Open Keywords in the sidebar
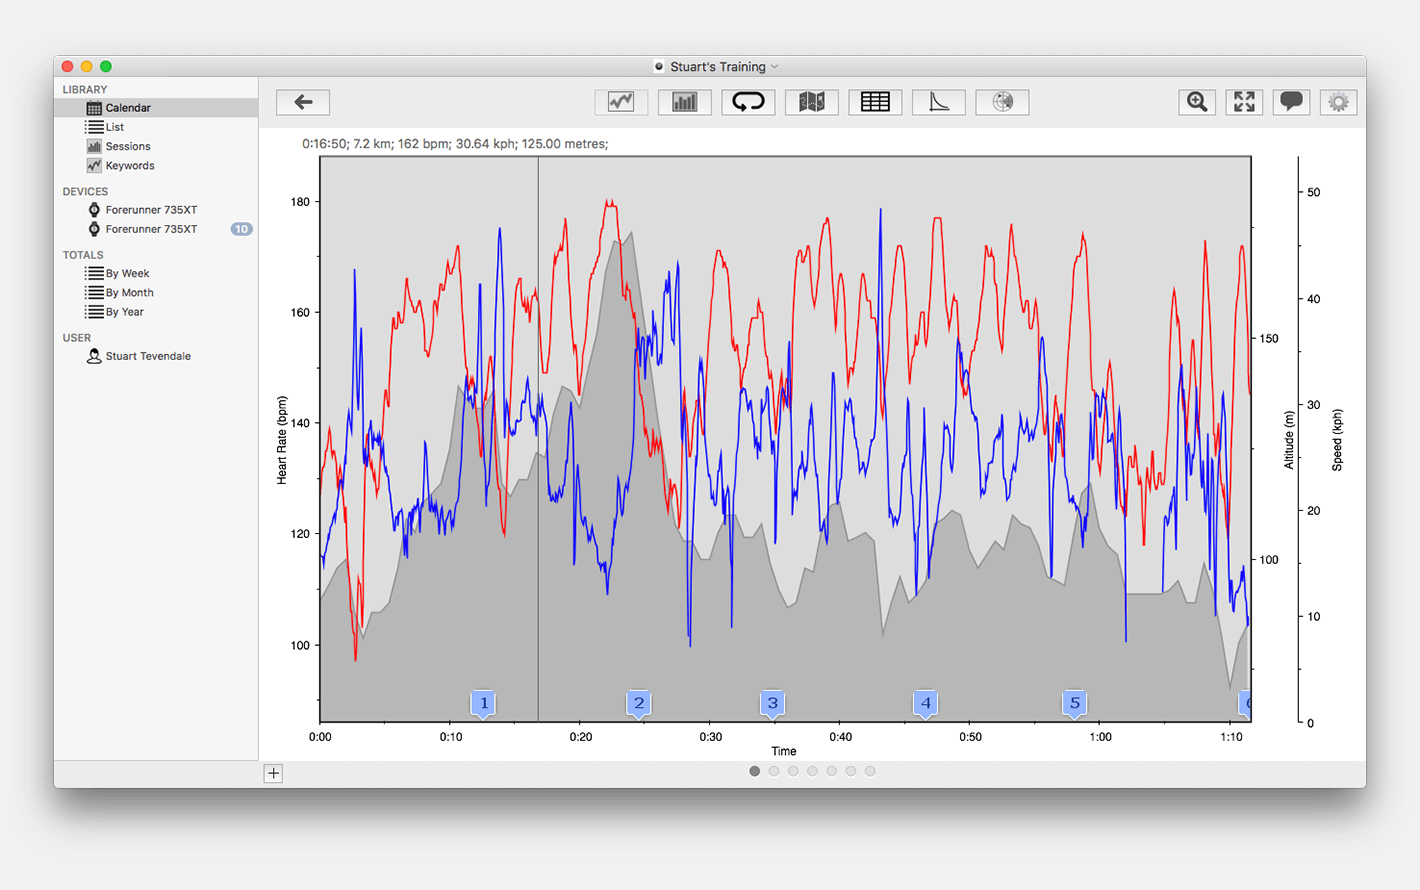1420x890 pixels. tap(156, 166)
